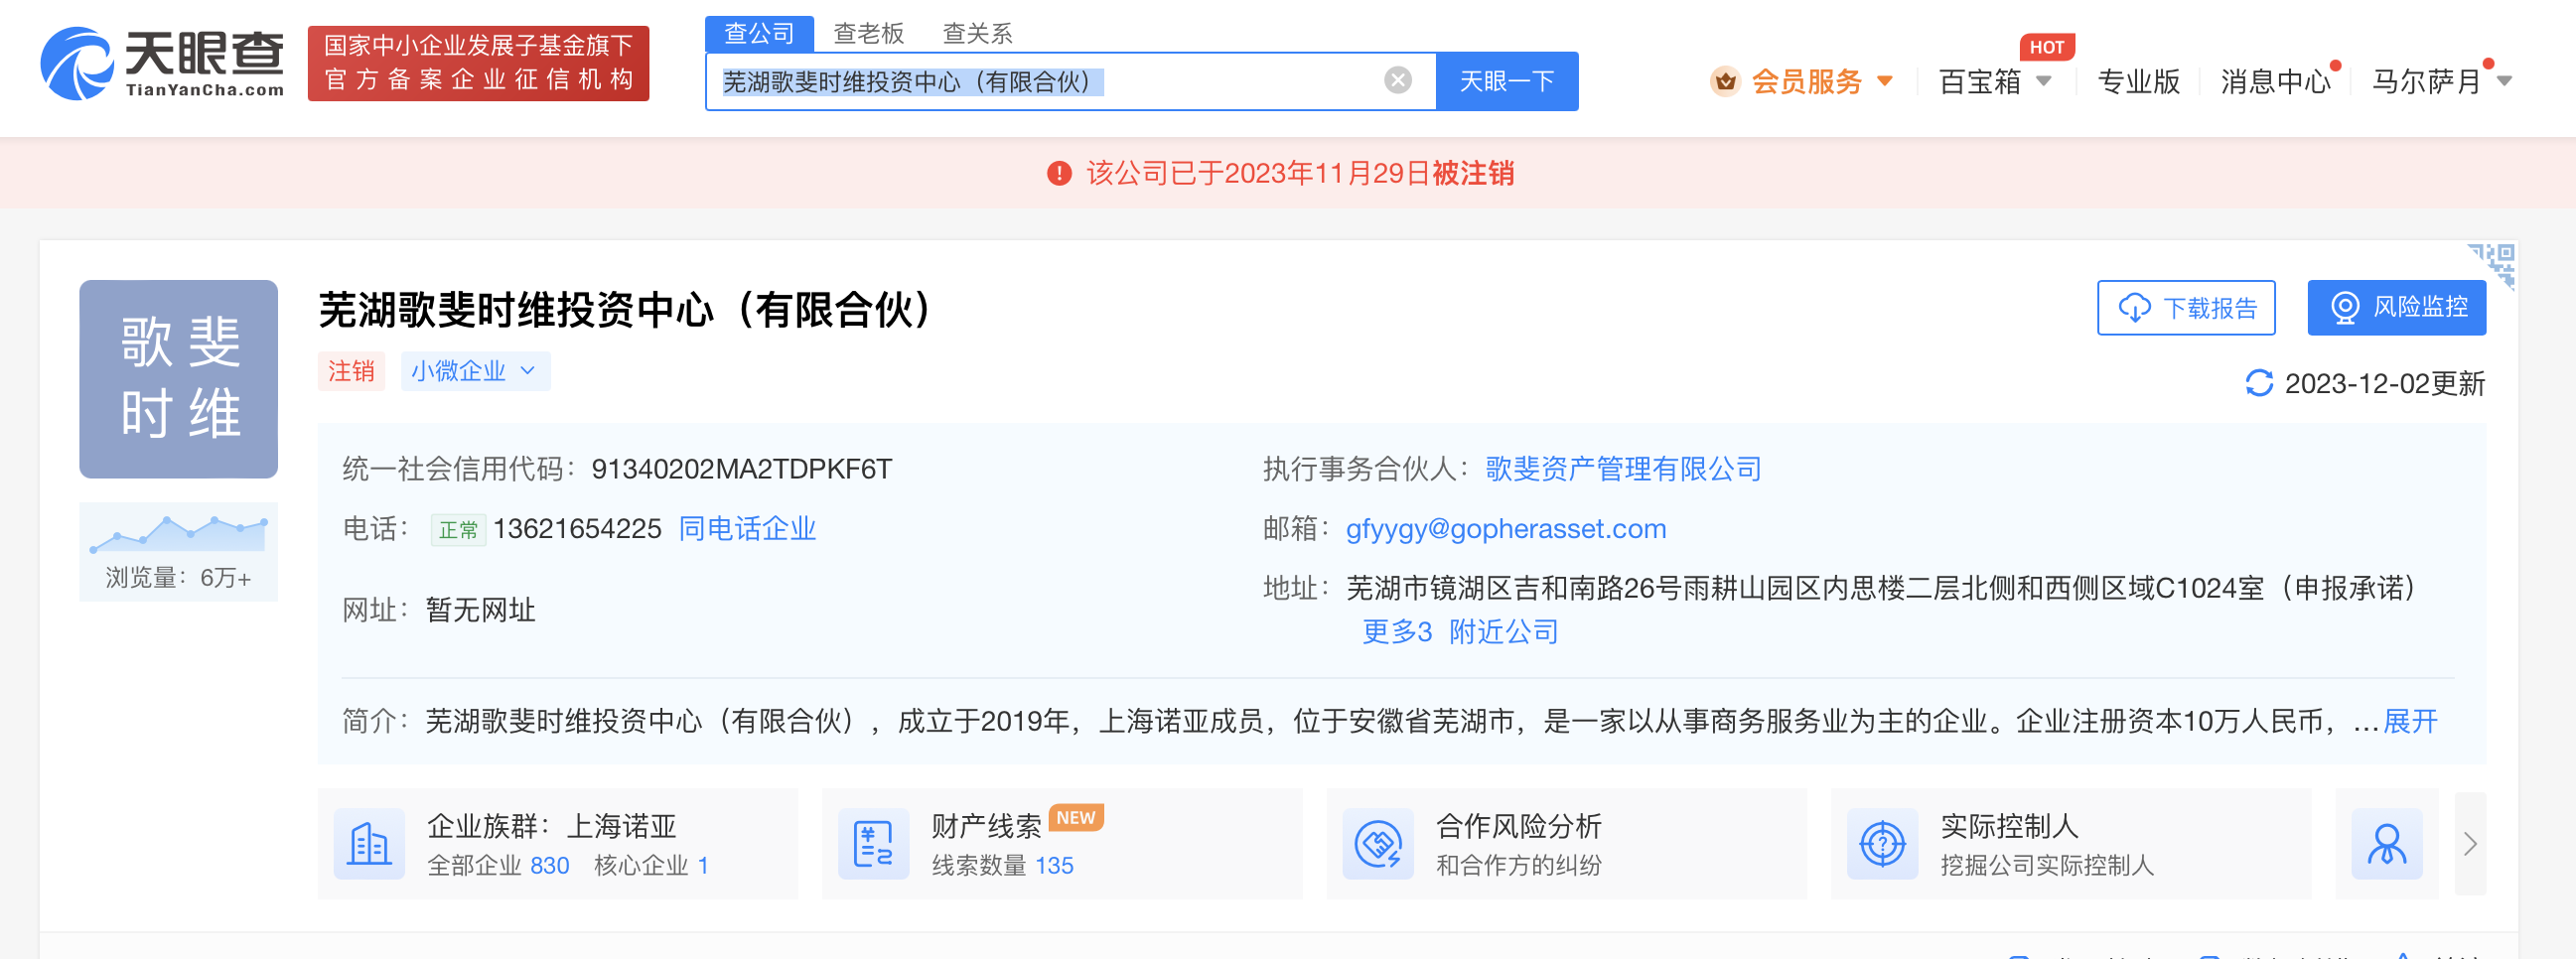2576x959 pixels.
Task: Click the HOT badge above 百宝箱
Action: click(2046, 47)
